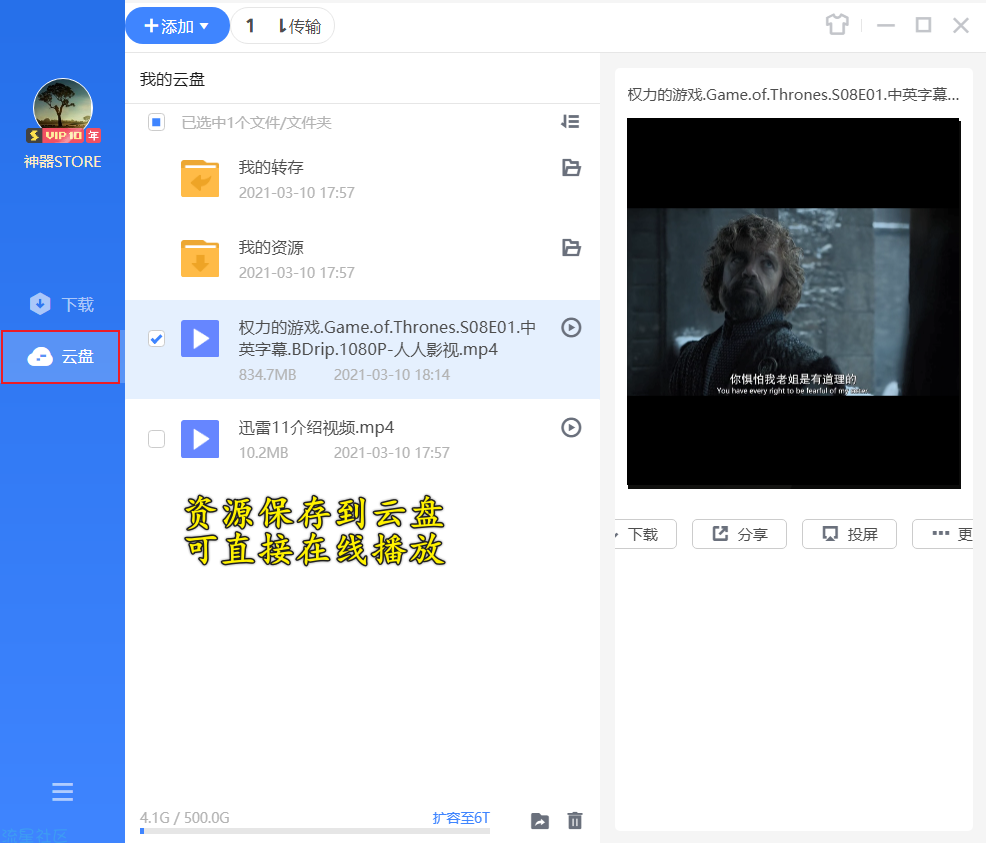Click the 4.1G / 500.0G storage text
This screenshot has height=843, width=986.
click(x=184, y=818)
